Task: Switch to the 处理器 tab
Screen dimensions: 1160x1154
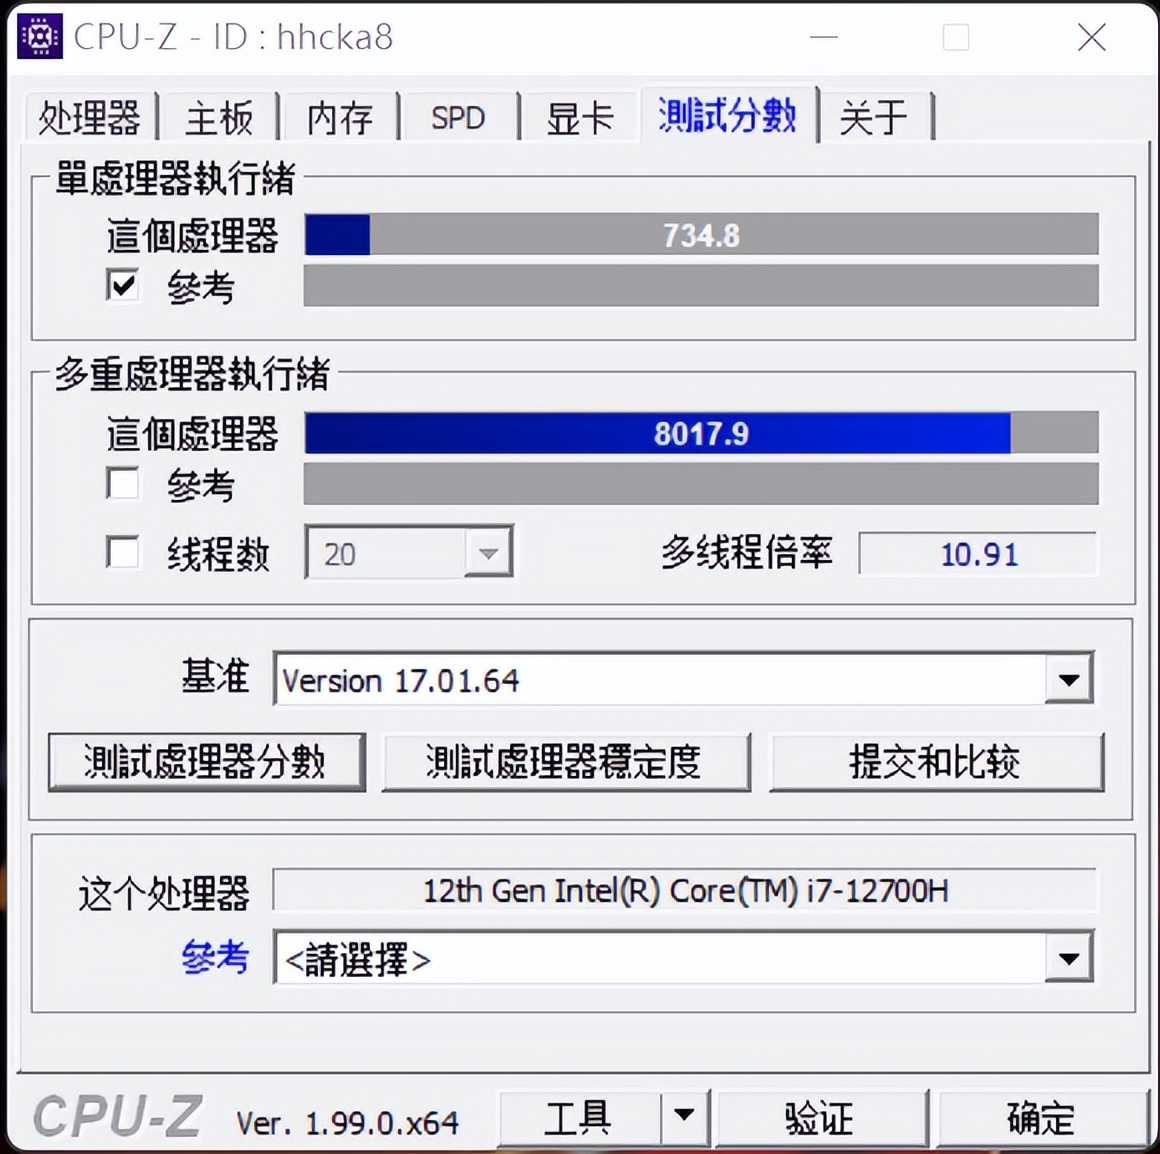Action: click(91, 117)
